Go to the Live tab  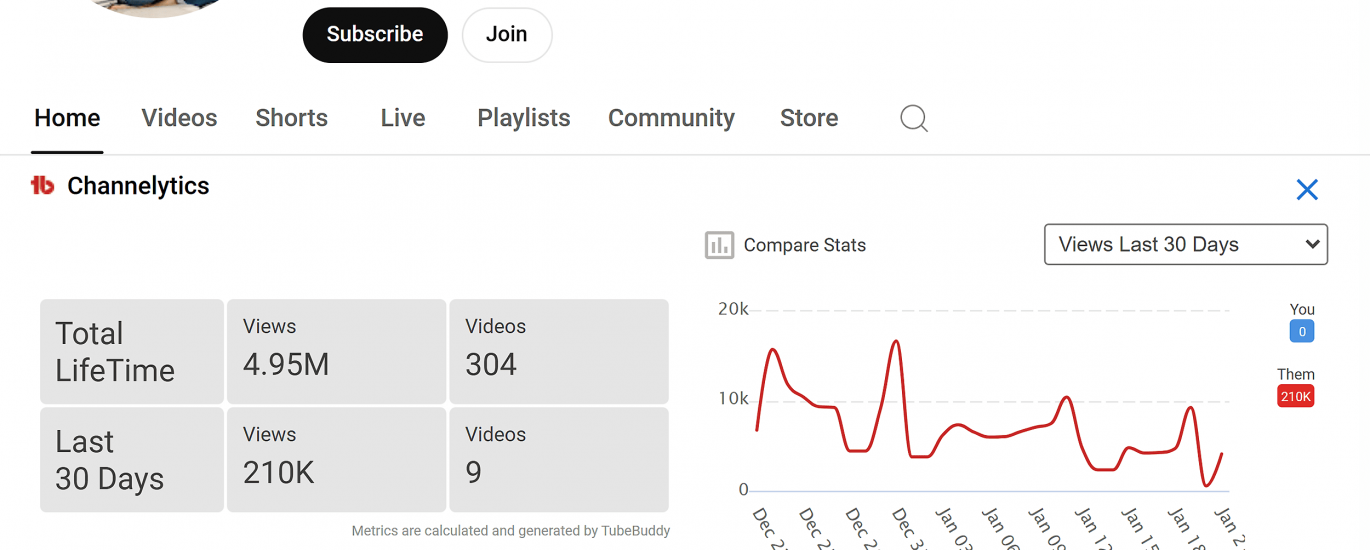click(403, 118)
